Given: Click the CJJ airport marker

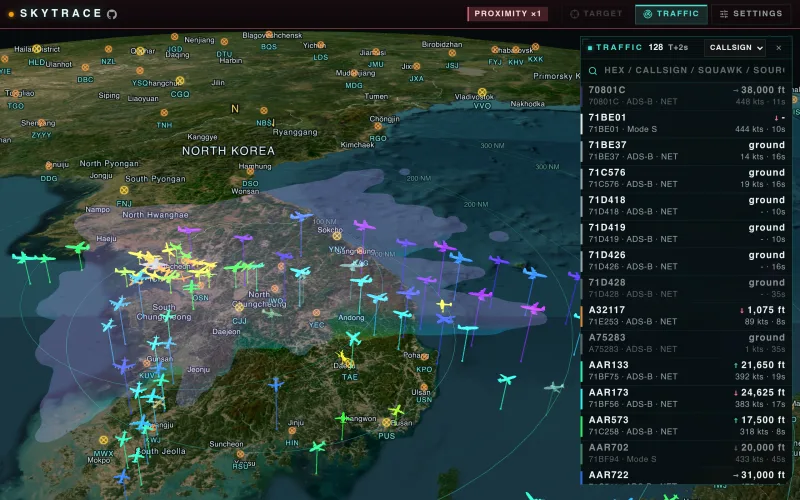Looking at the screenshot, I should tap(239, 308).
